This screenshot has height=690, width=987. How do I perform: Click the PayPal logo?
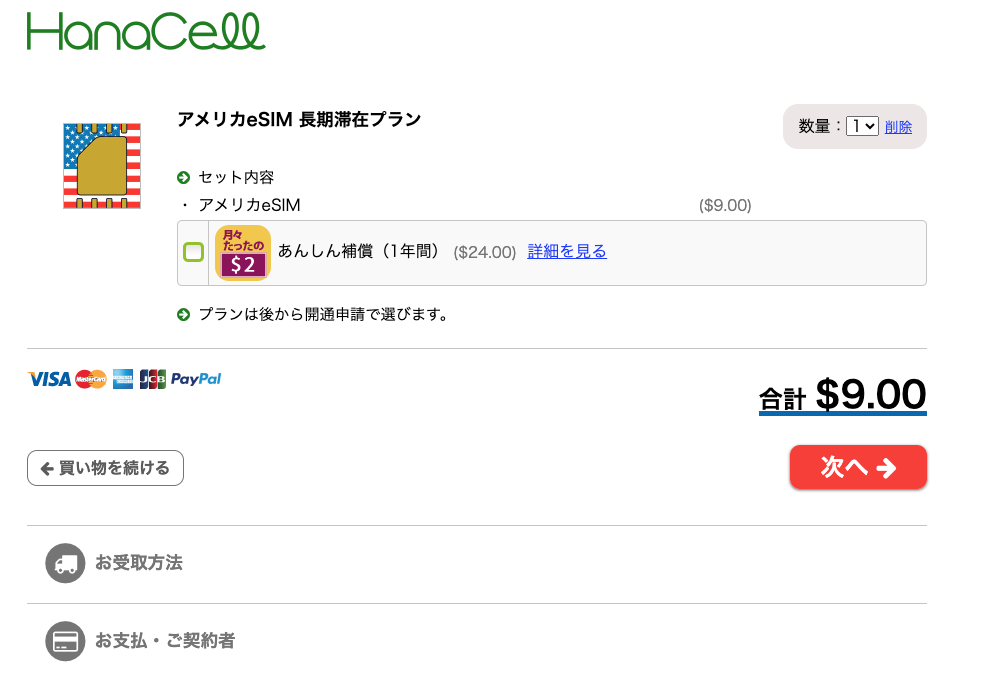196,379
